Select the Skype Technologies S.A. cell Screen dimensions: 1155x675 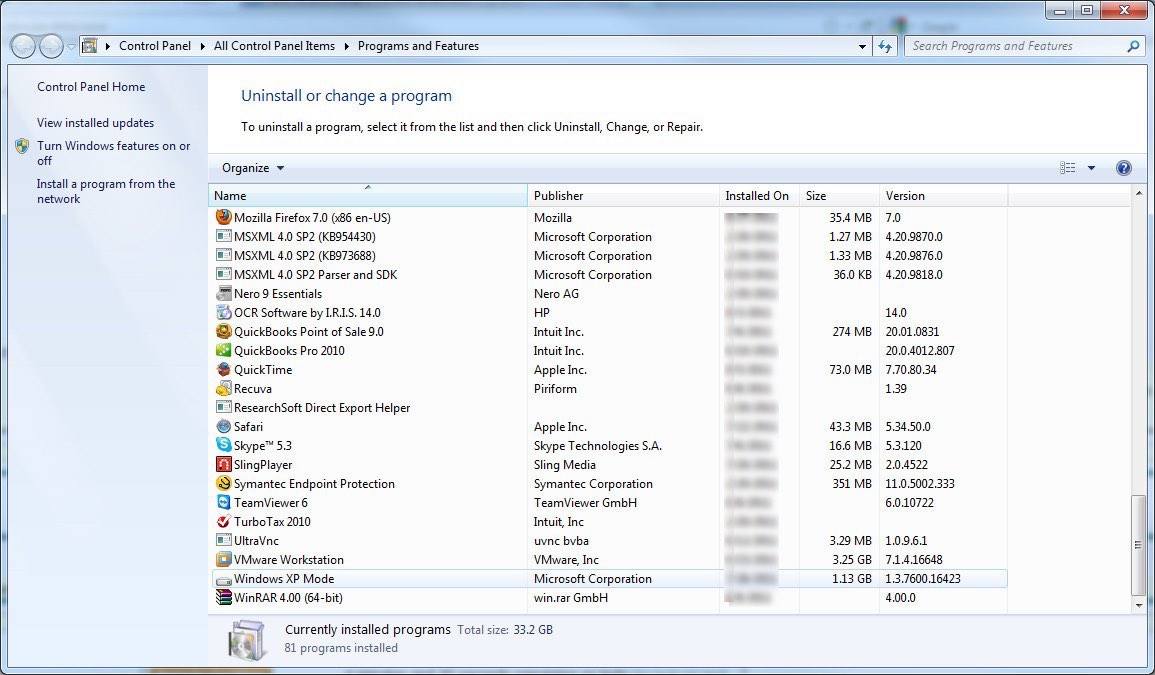(x=597, y=445)
